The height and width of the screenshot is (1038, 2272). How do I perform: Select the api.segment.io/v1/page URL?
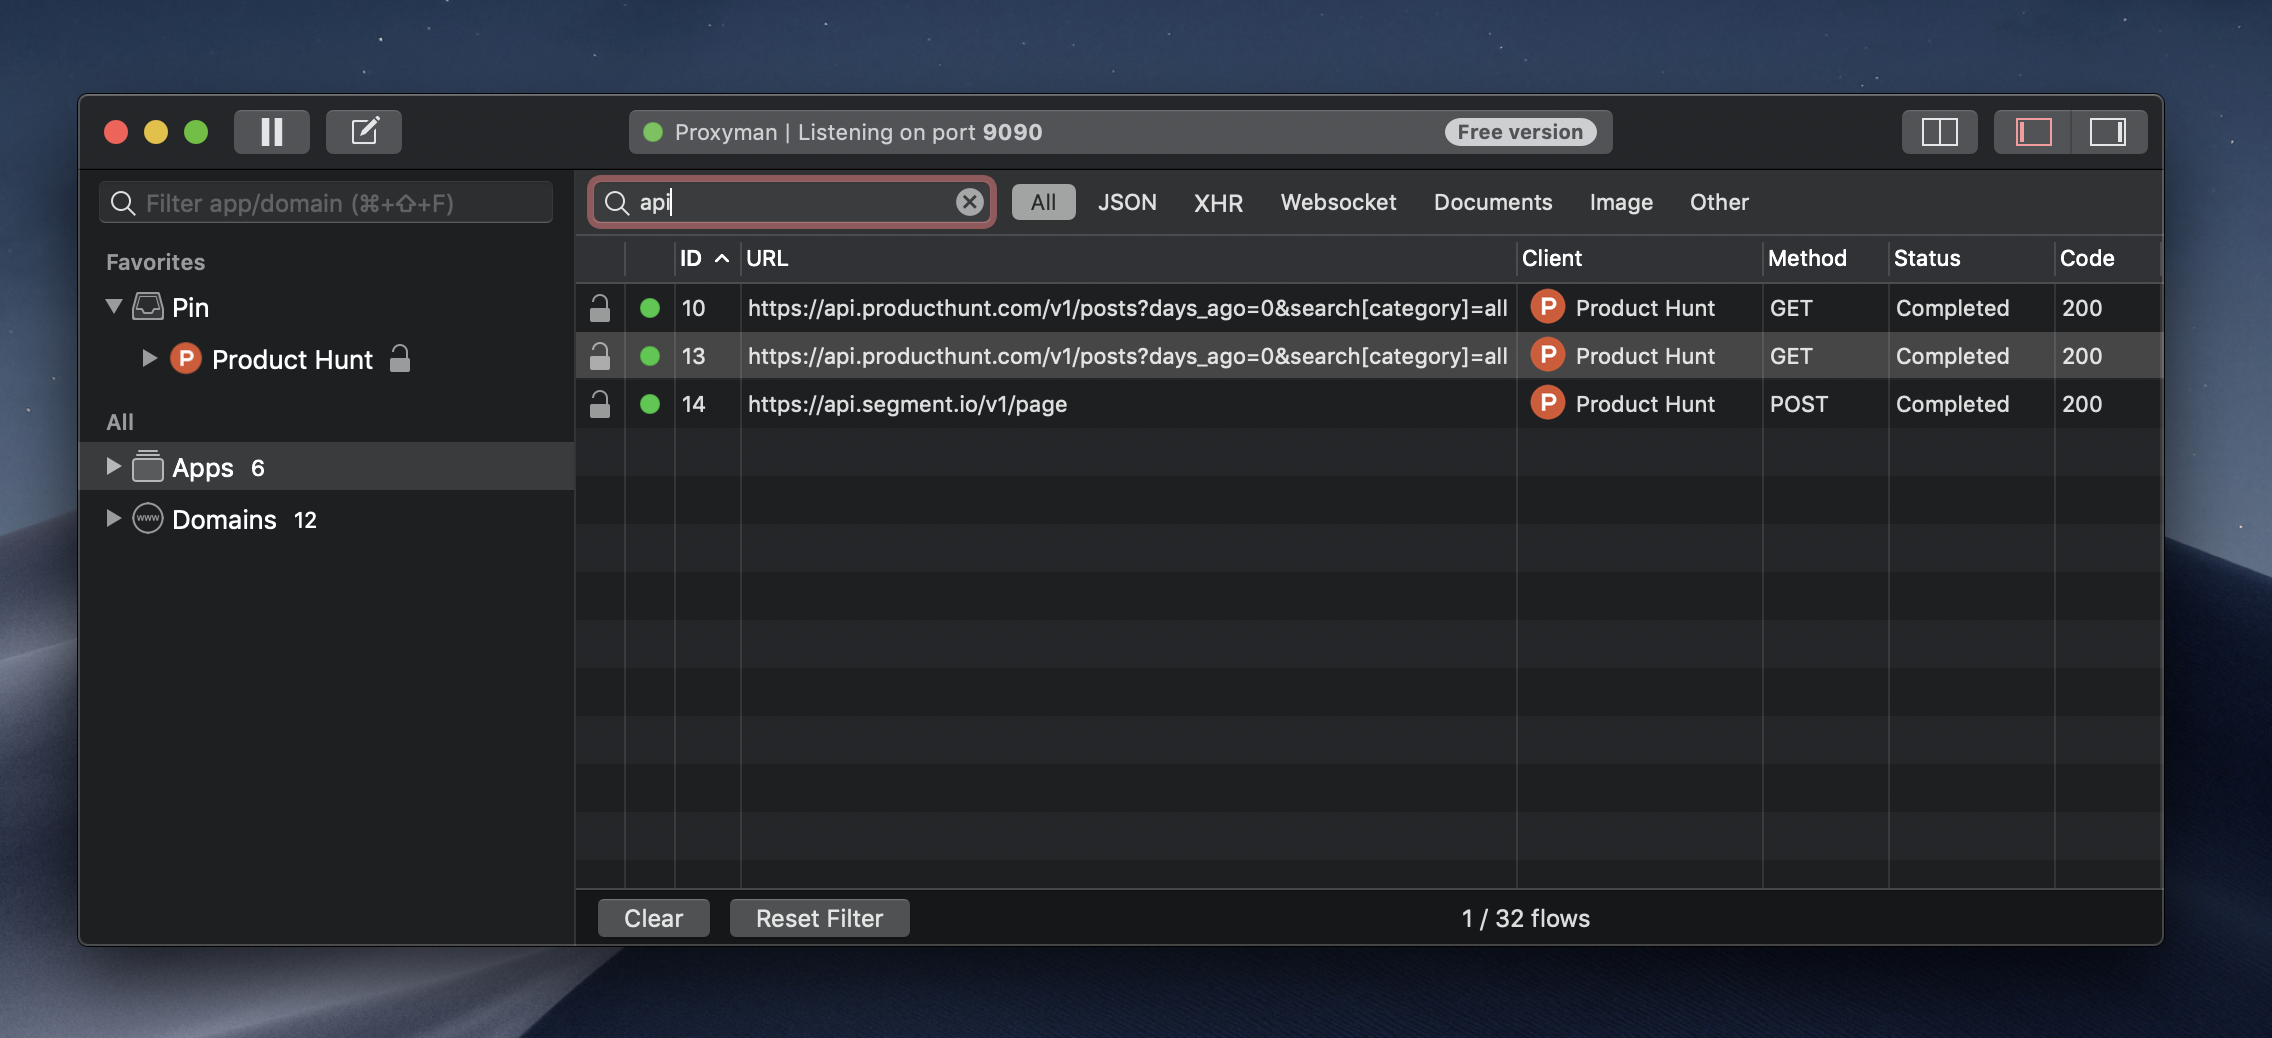pyautogui.click(x=907, y=404)
